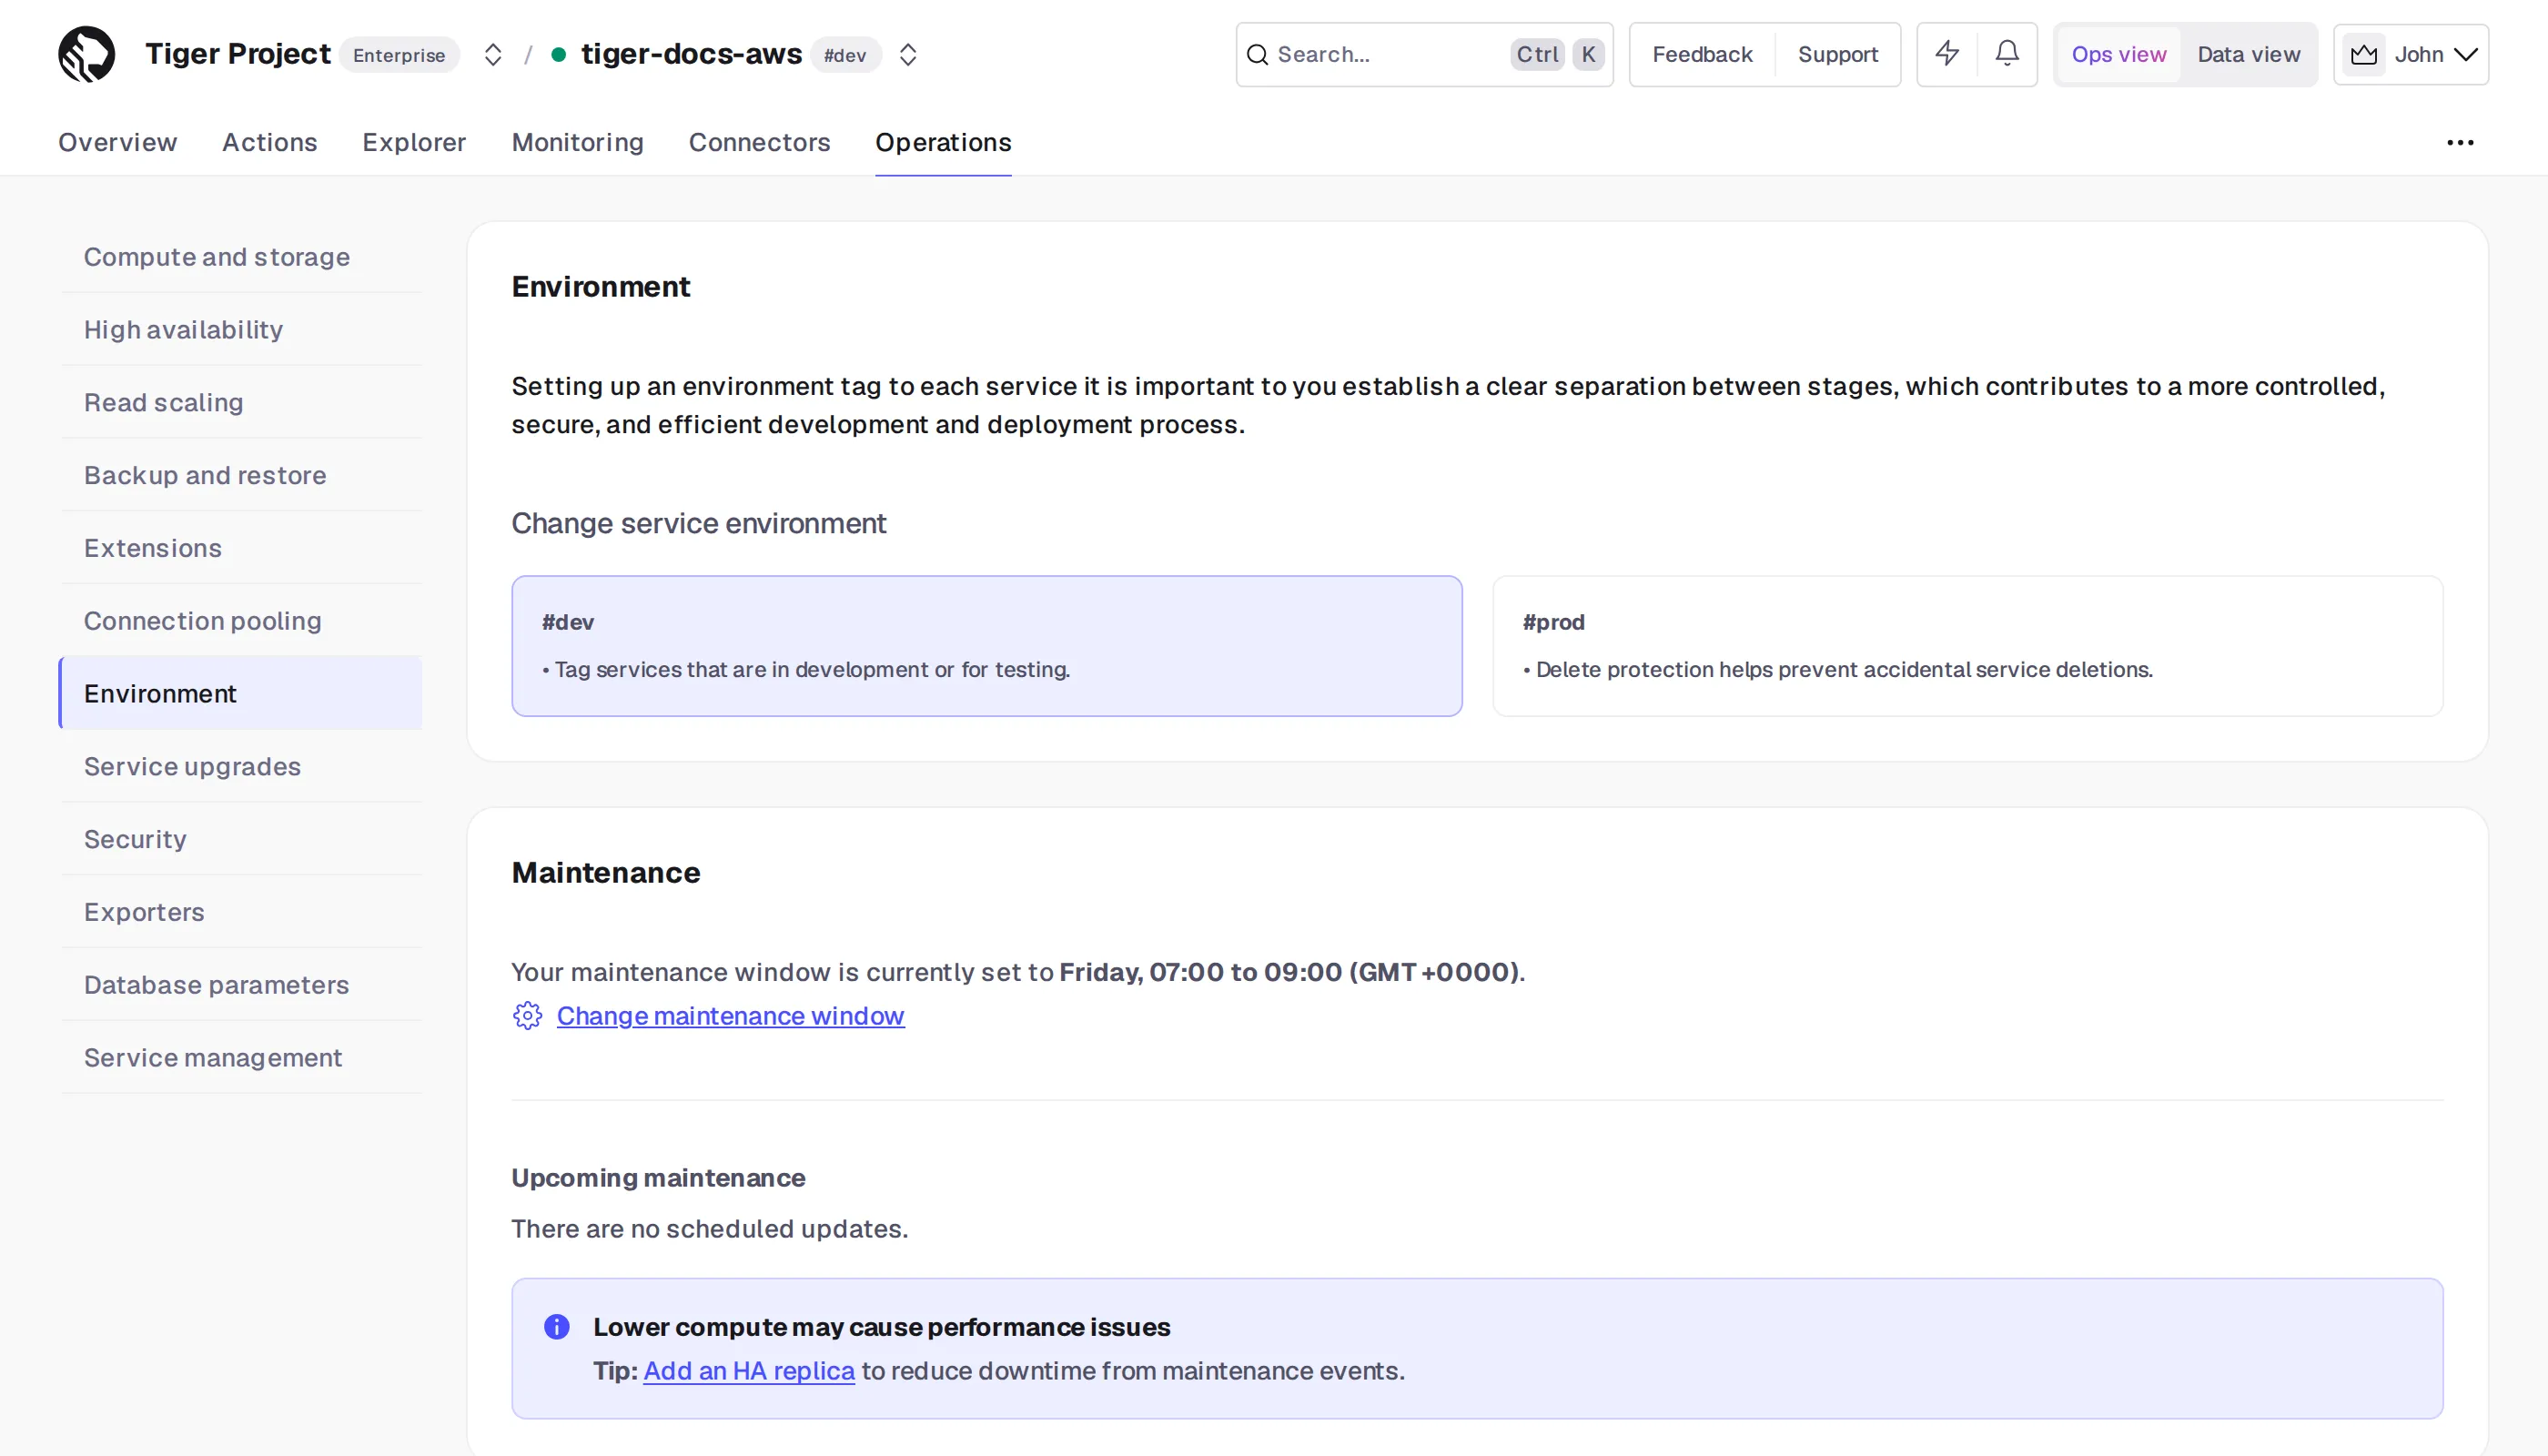Open the Connectors tab

coord(760,143)
